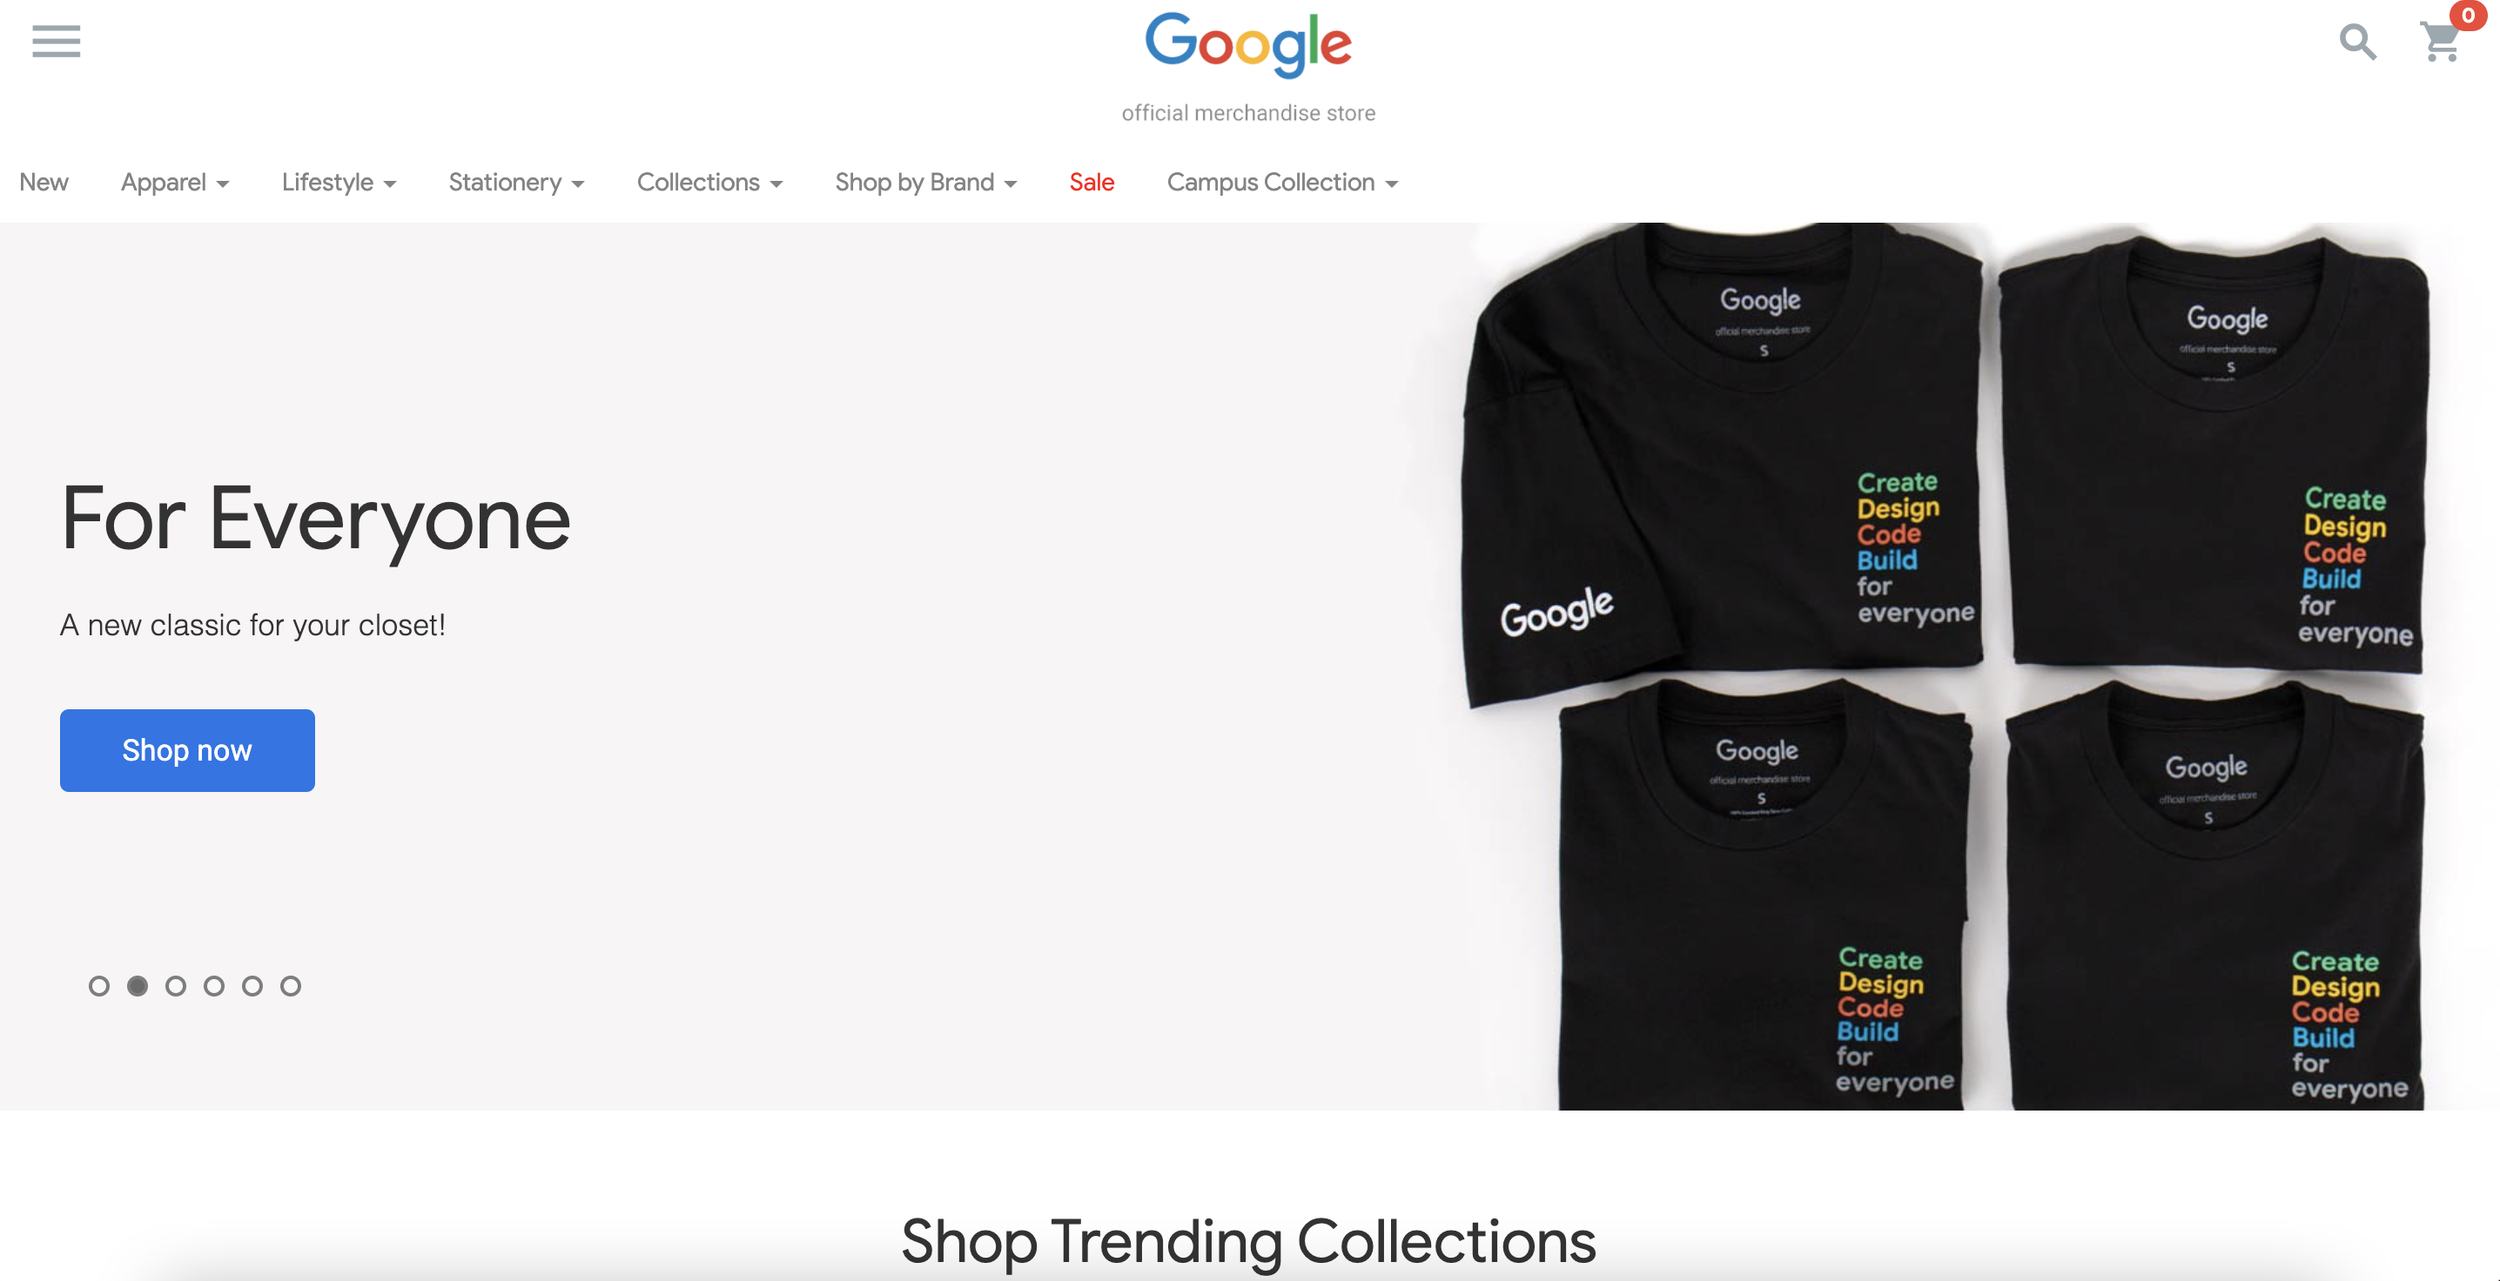
Task: Select the third carousel slide dot
Action: [x=176, y=986]
